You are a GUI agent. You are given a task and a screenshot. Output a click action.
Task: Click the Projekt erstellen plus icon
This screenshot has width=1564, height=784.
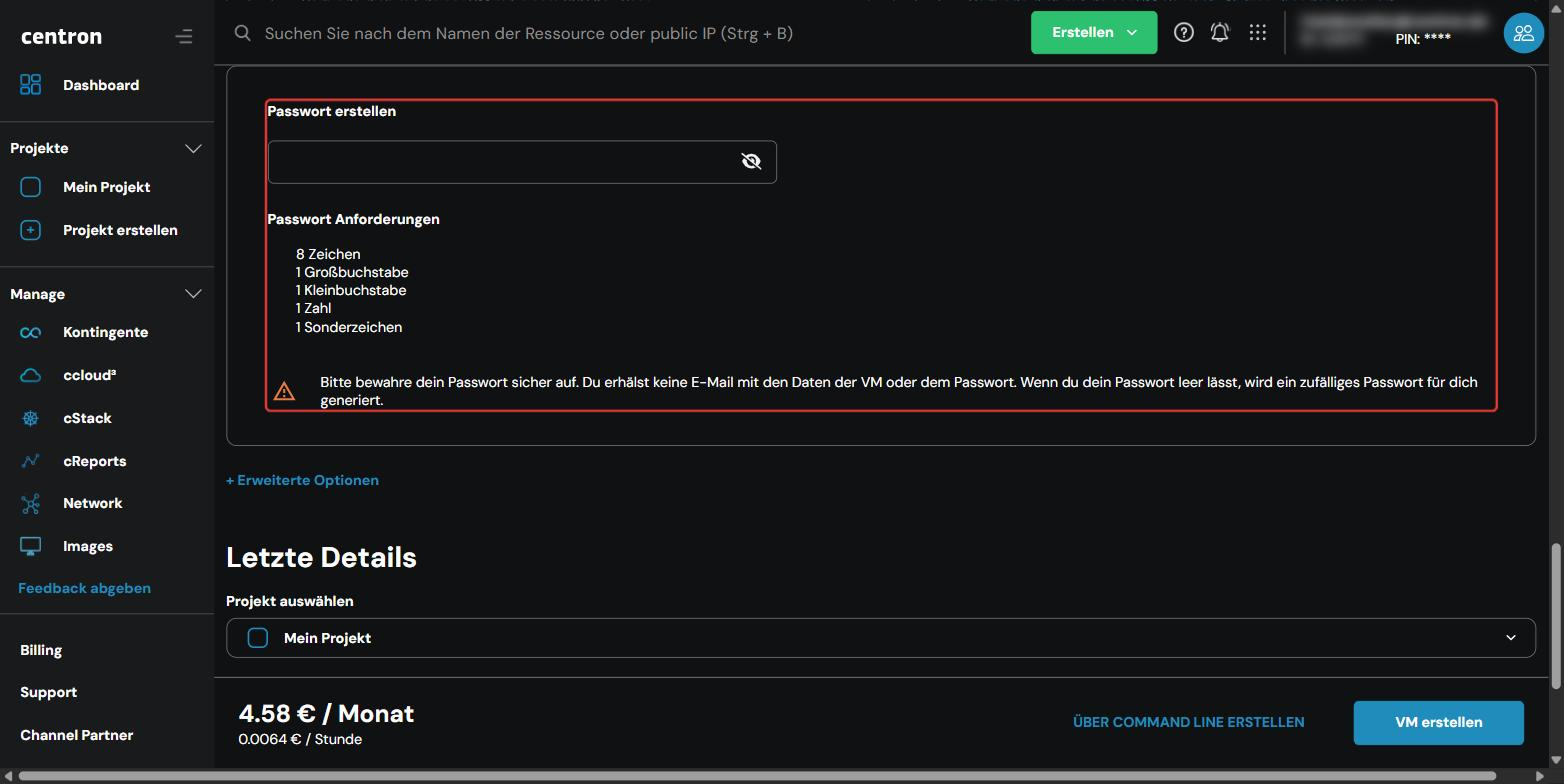pos(31,230)
